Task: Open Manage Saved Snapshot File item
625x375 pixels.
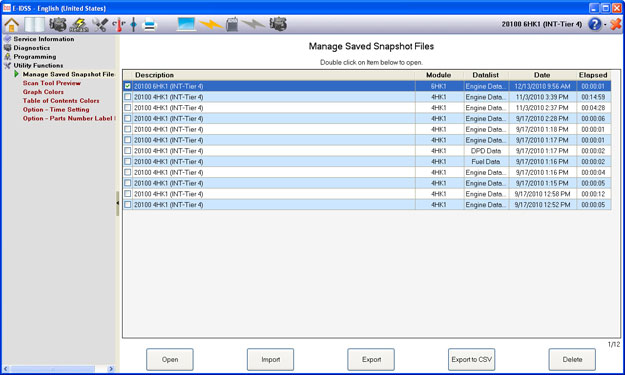Action: (x=69, y=74)
